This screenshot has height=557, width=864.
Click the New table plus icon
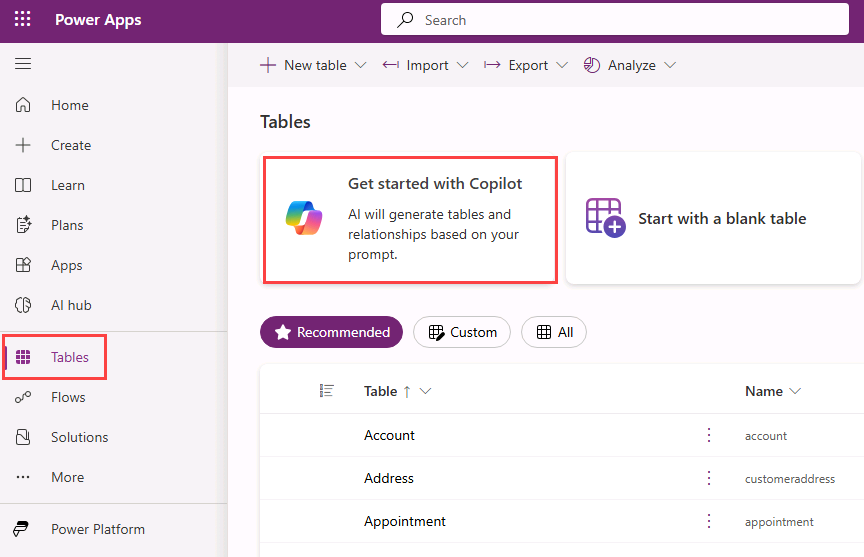[x=268, y=65]
